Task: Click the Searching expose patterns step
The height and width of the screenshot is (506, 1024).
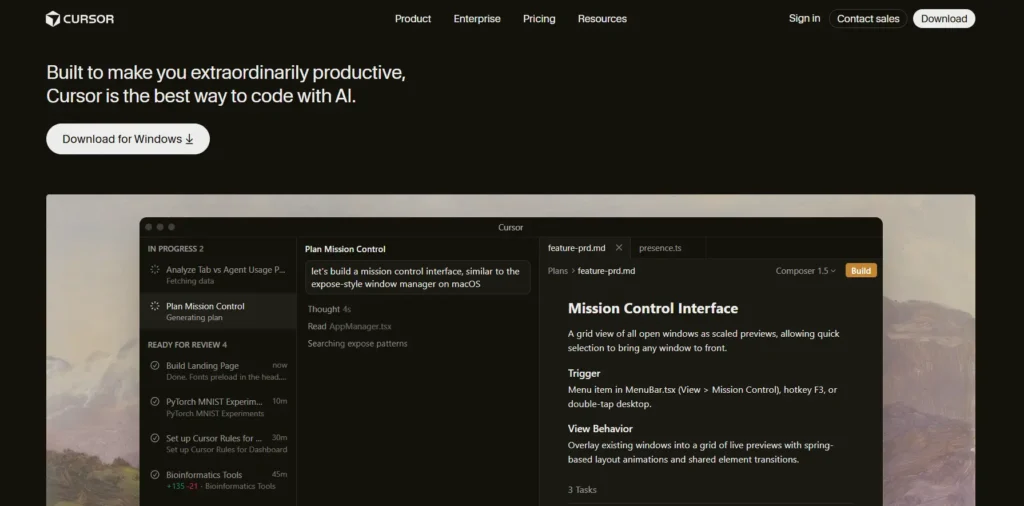Action: point(357,343)
